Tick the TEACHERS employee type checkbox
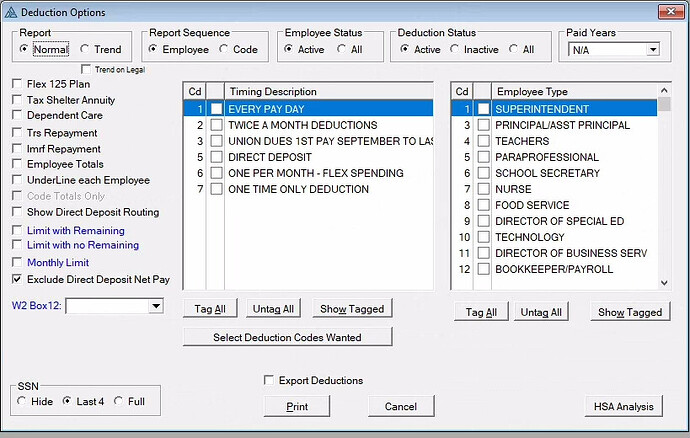 point(484,141)
